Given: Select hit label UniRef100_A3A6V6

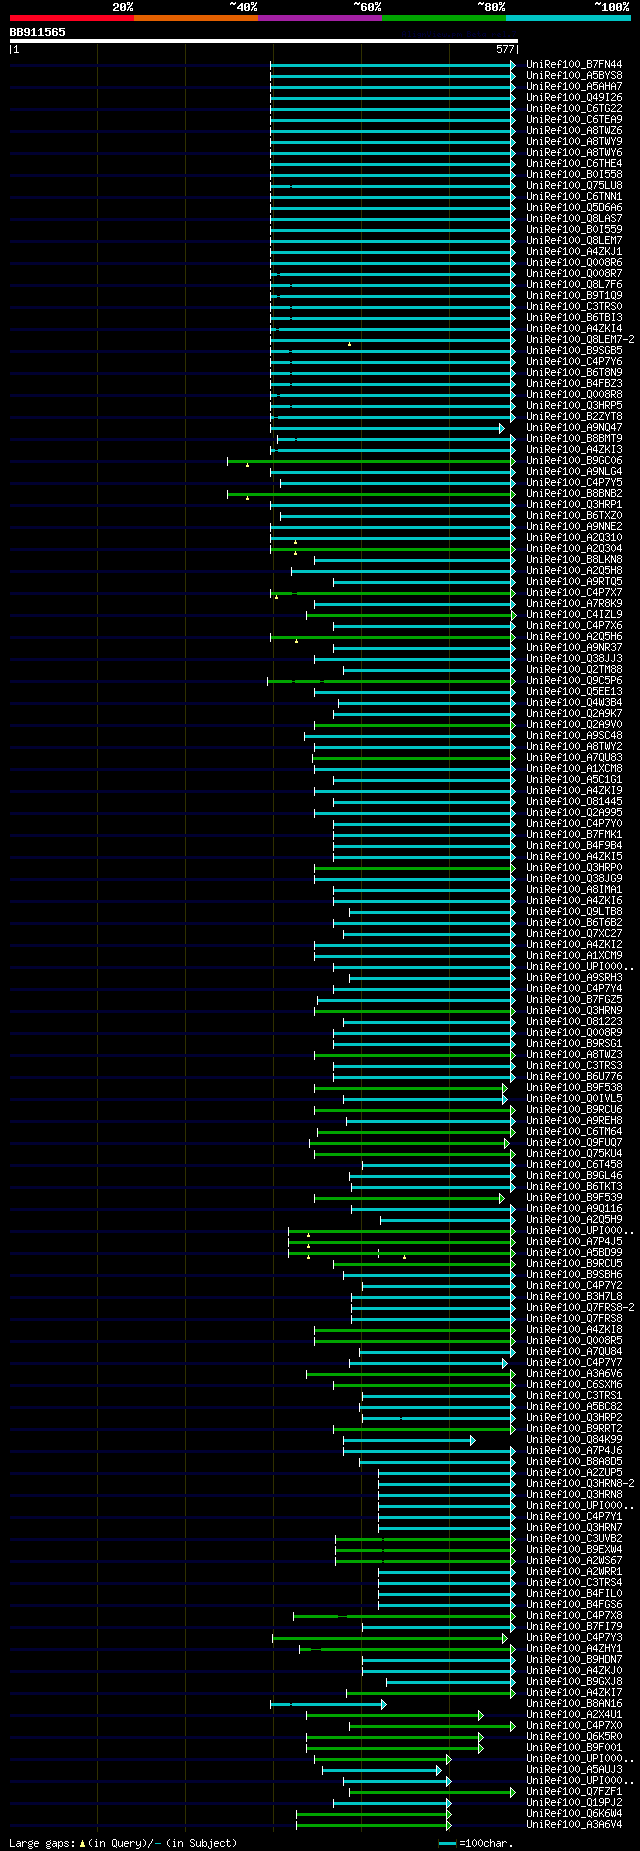Looking at the screenshot, I should (x=574, y=1374).
